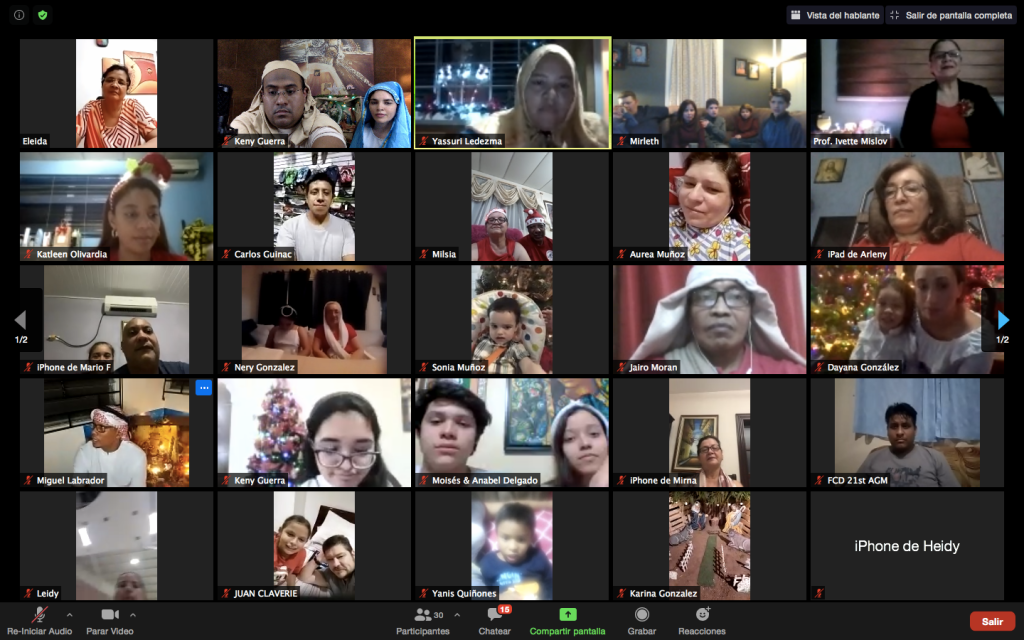The height and width of the screenshot is (640, 1024).
Task: Click the red Salir button
Action: coord(992,621)
